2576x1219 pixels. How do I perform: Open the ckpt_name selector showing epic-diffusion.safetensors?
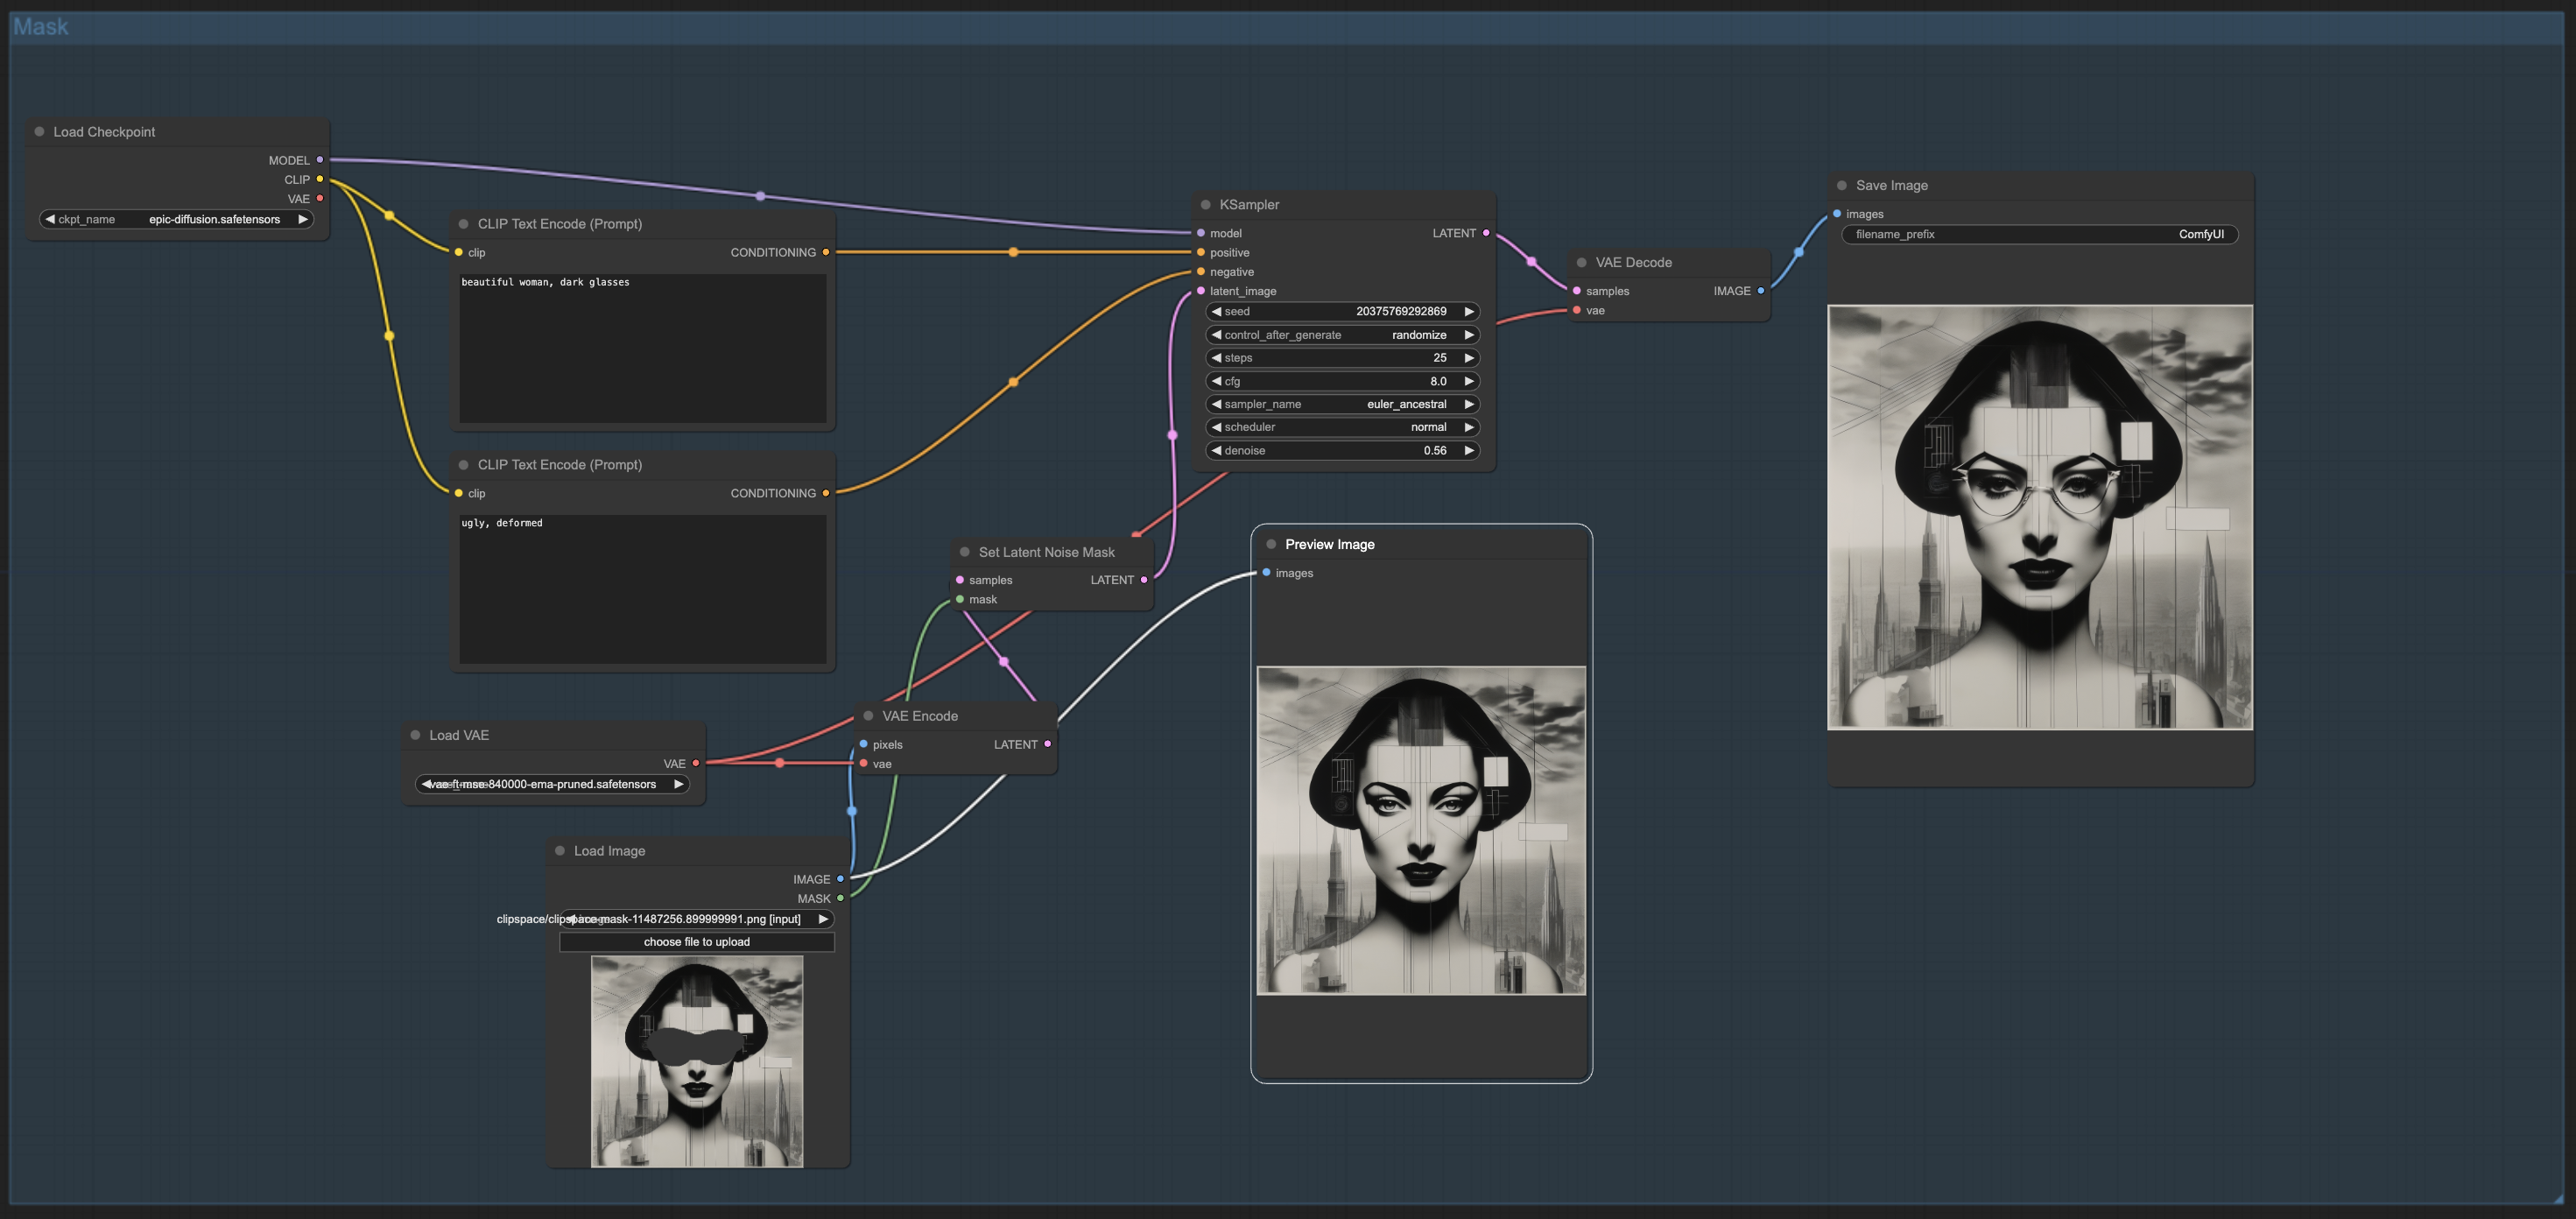pos(175,219)
